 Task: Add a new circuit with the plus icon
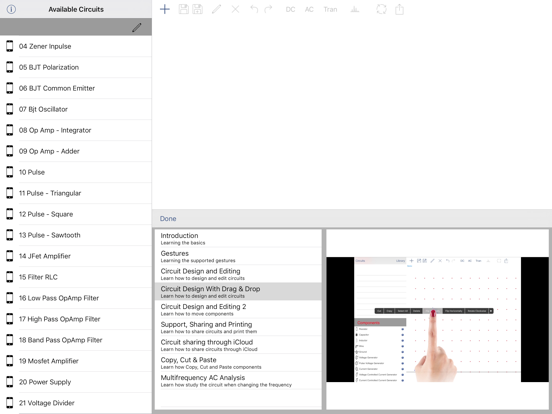tap(165, 9)
